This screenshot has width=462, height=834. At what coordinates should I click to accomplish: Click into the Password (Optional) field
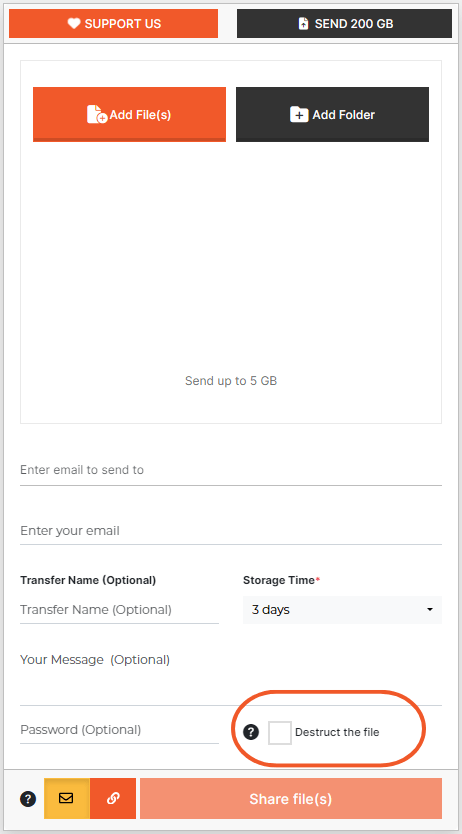(120, 730)
